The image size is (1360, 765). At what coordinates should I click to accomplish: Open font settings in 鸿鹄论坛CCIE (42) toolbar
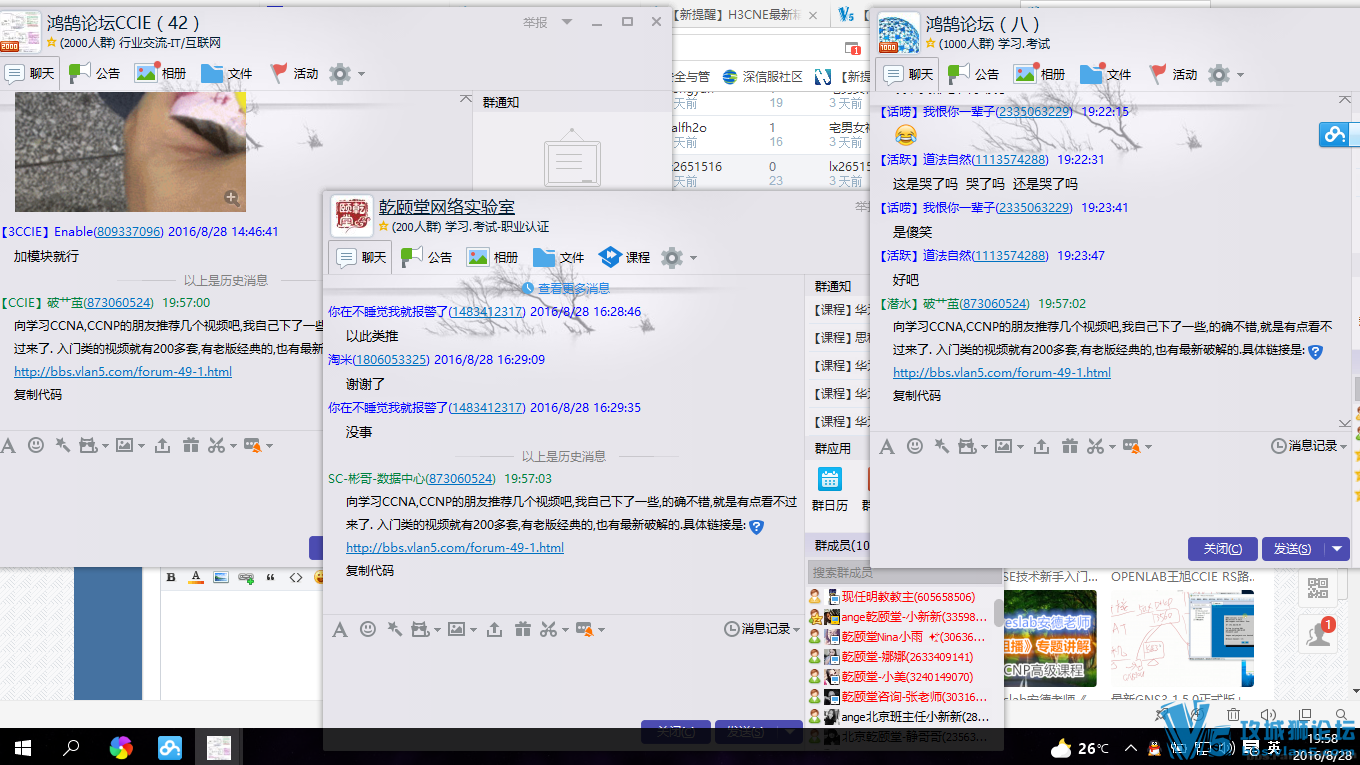[x=8, y=445]
